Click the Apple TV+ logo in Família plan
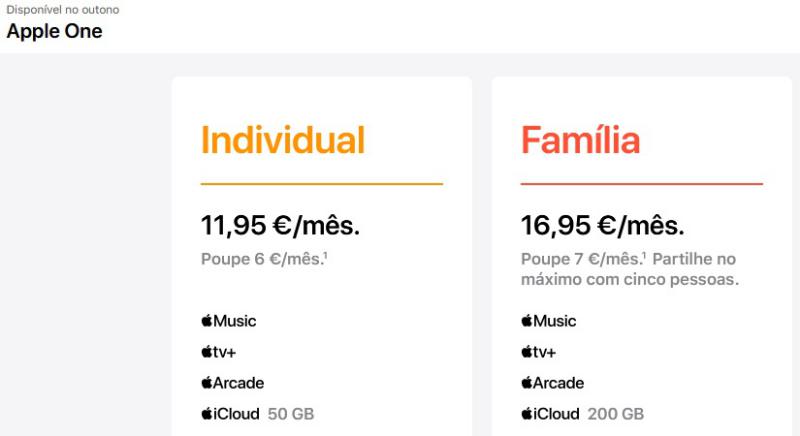This screenshot has height=436, width=800. tap(538, 352)
